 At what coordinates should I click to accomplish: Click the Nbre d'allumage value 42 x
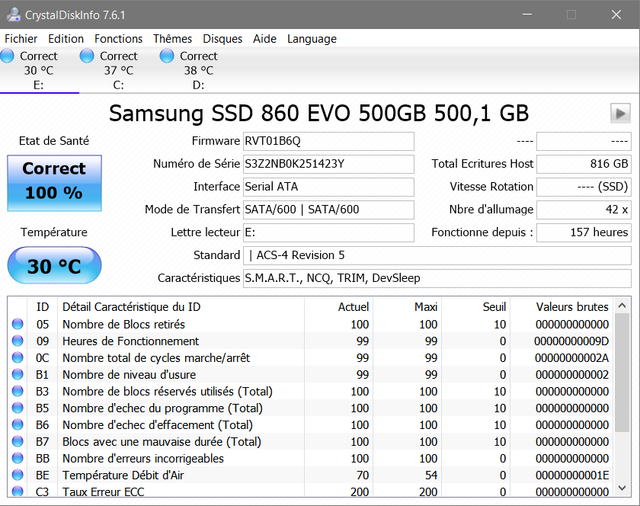pyautogui.click(x=584, y=210)
